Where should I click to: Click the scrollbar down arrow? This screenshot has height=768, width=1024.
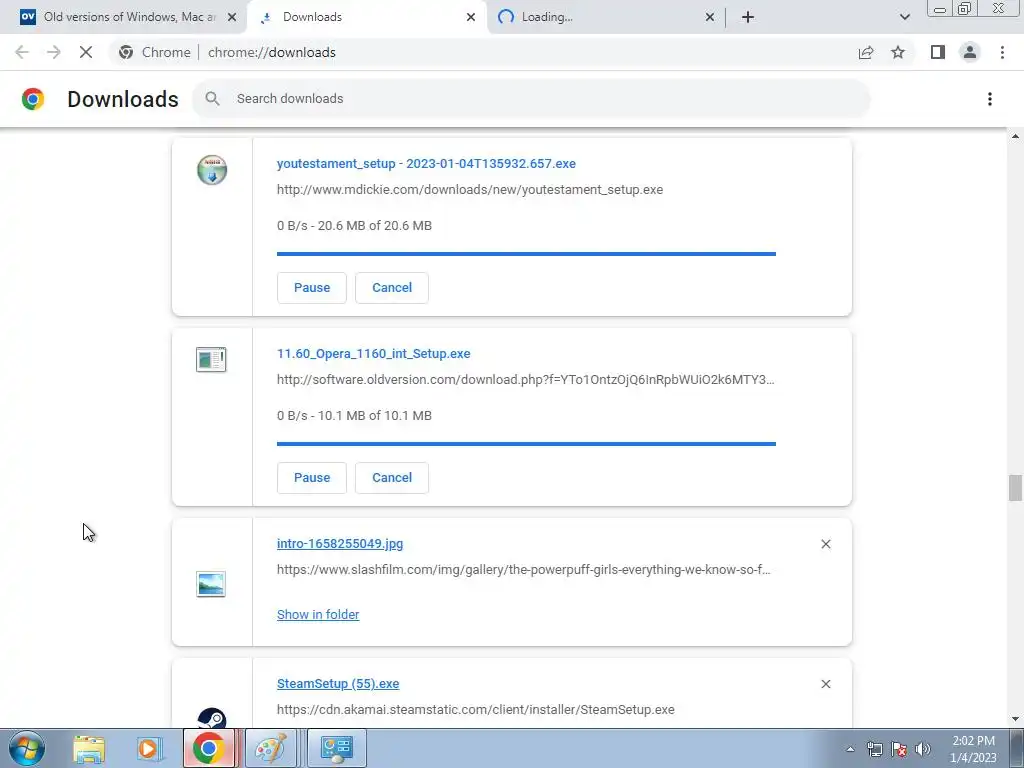1015,719
